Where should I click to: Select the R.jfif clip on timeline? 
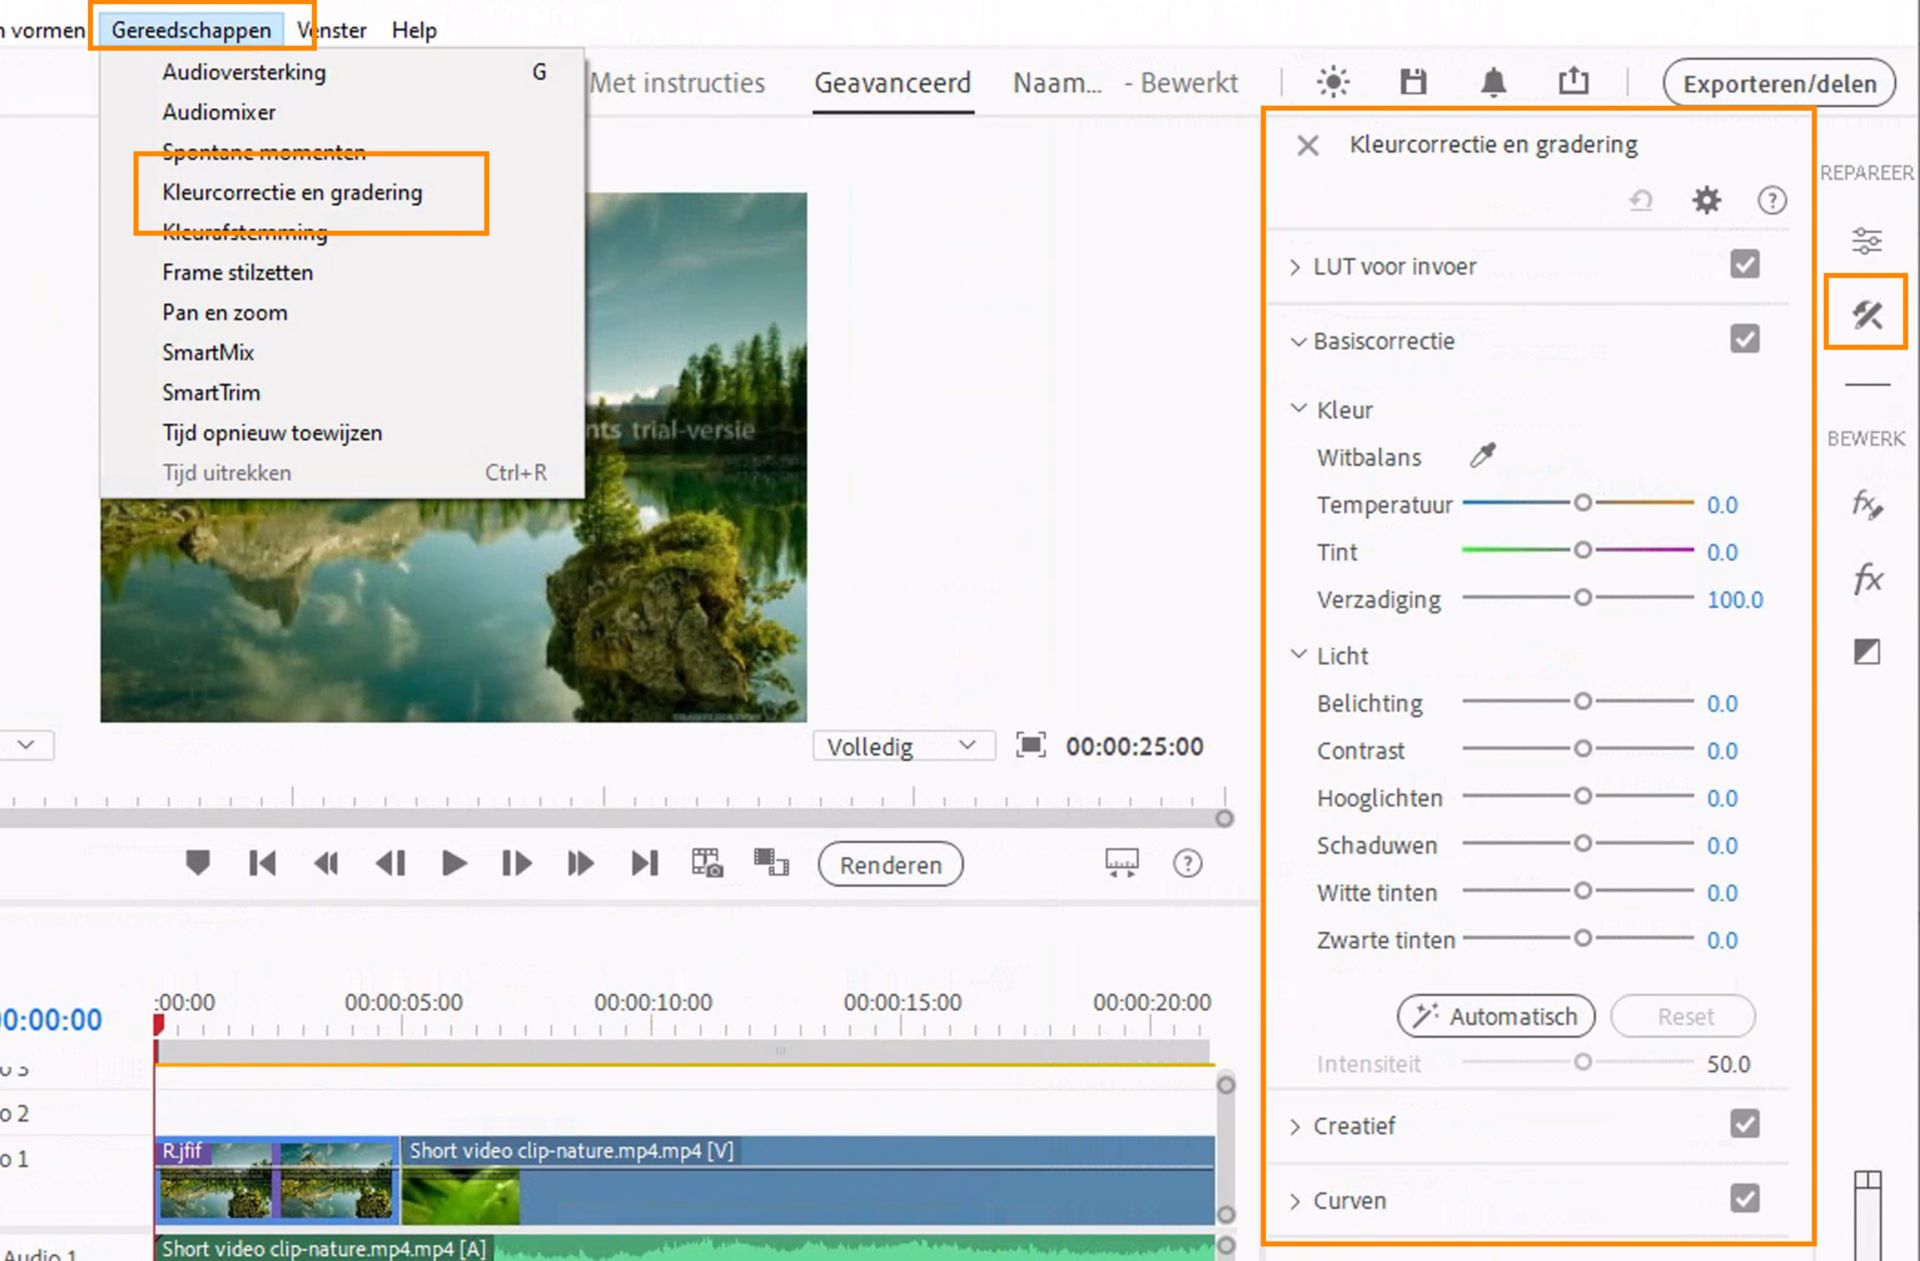pyautogui.click(x=277, y=1180)
